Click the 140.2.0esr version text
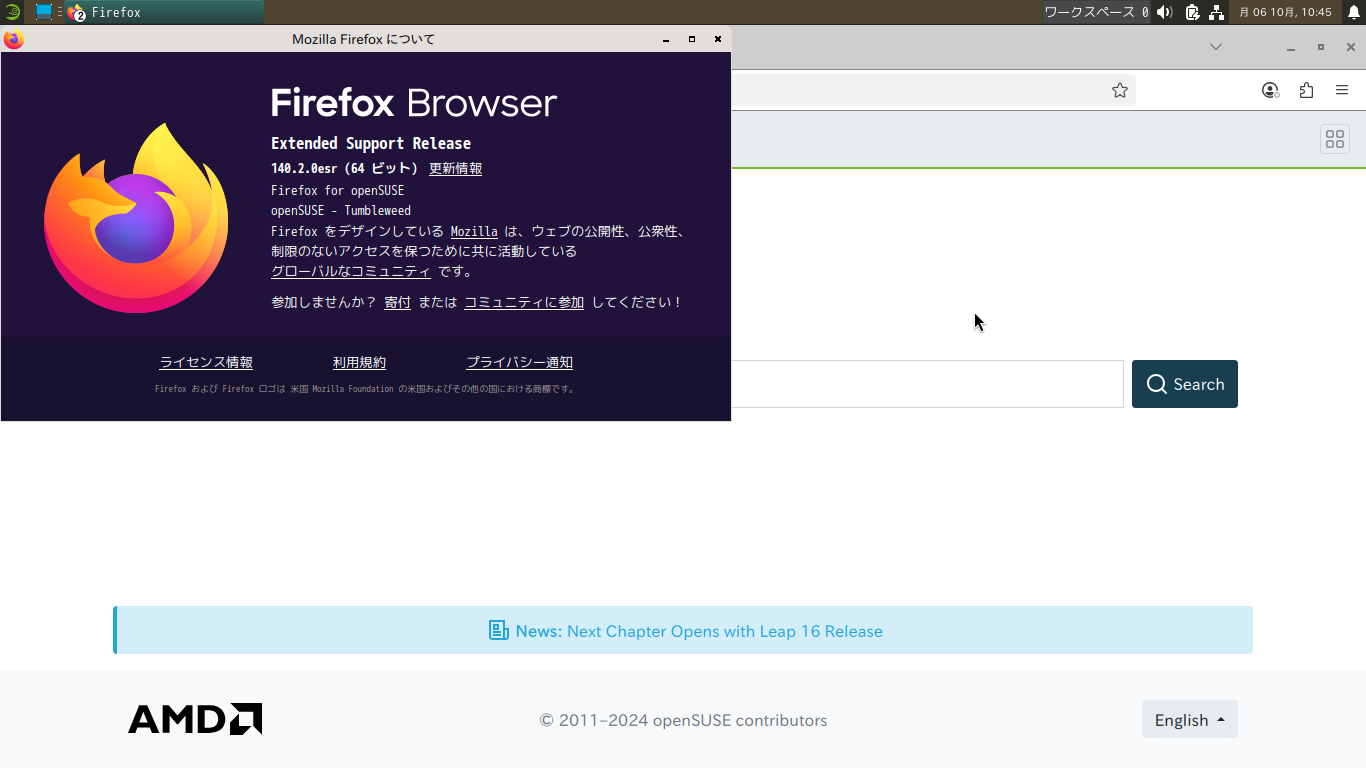This screenshot has width=1366, height=768. click(344, 168)
